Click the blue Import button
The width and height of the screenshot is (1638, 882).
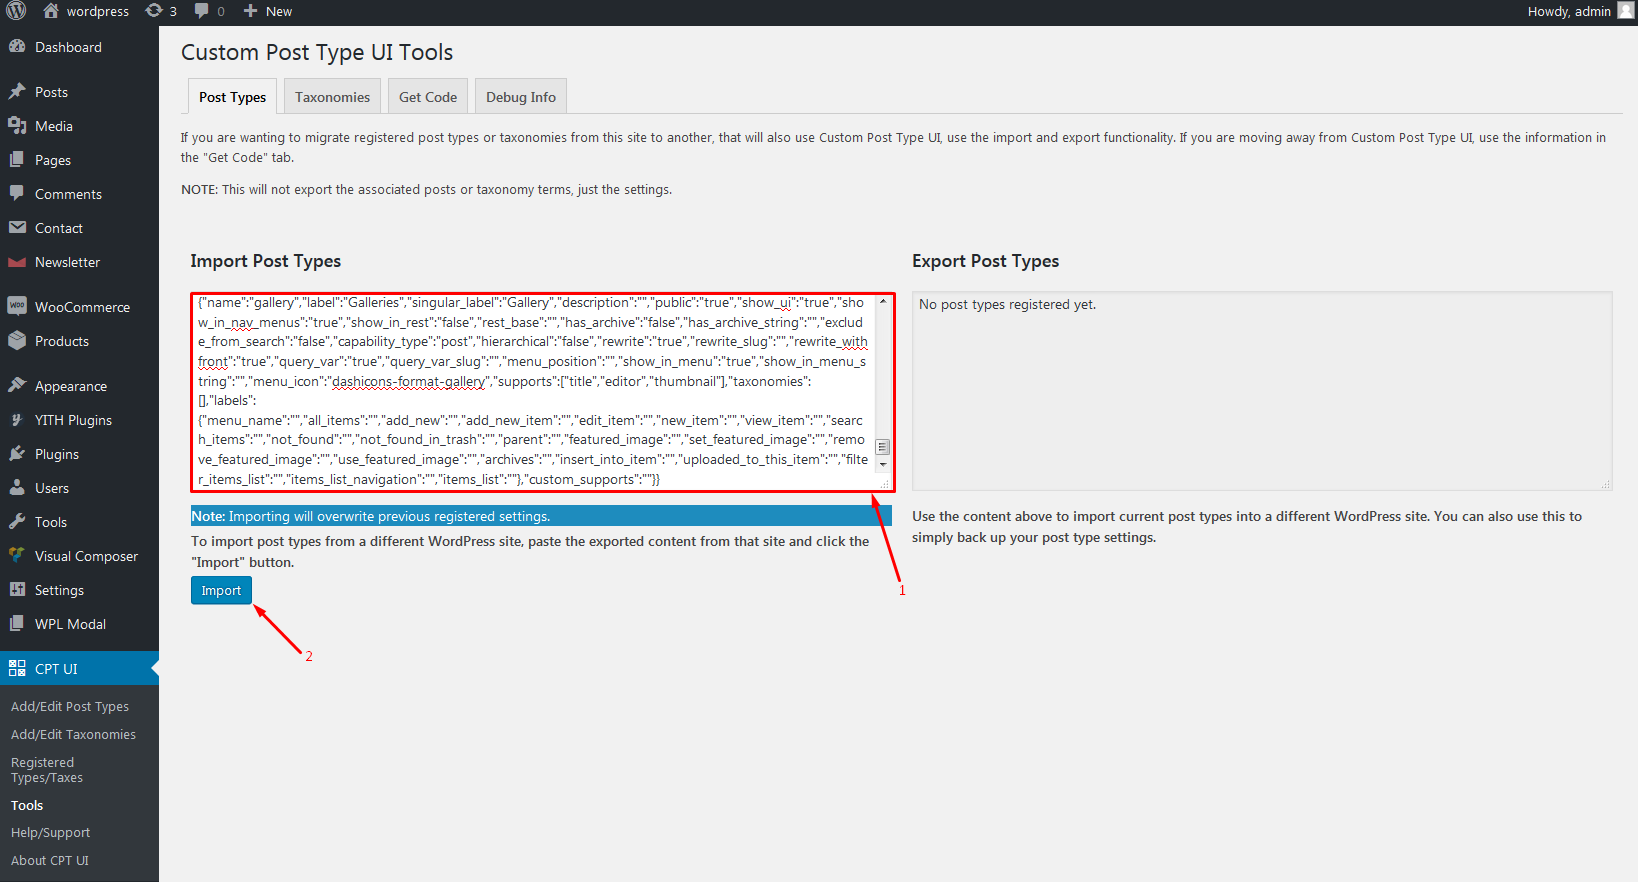(x=221, y=590)
